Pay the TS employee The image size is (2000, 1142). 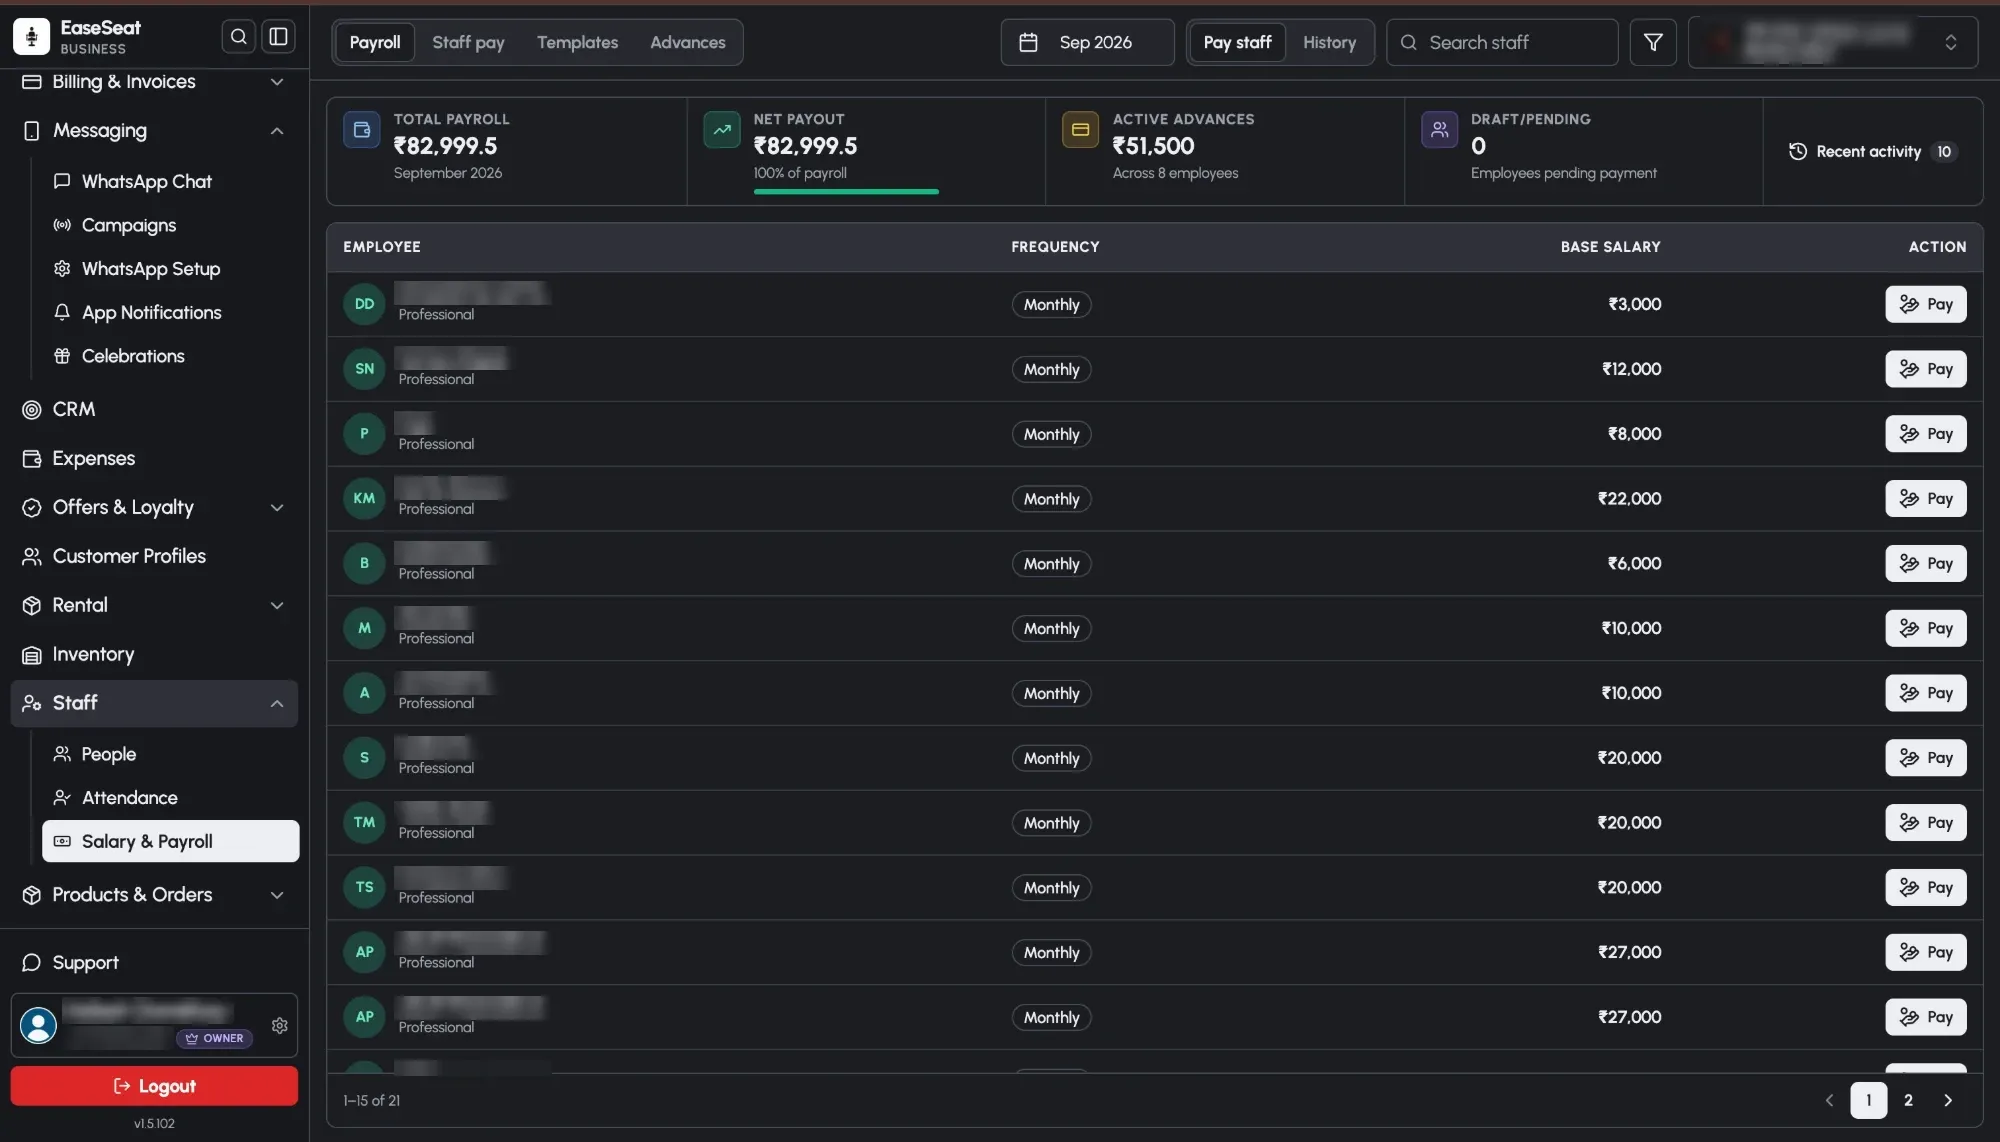tap(1926, 888)
